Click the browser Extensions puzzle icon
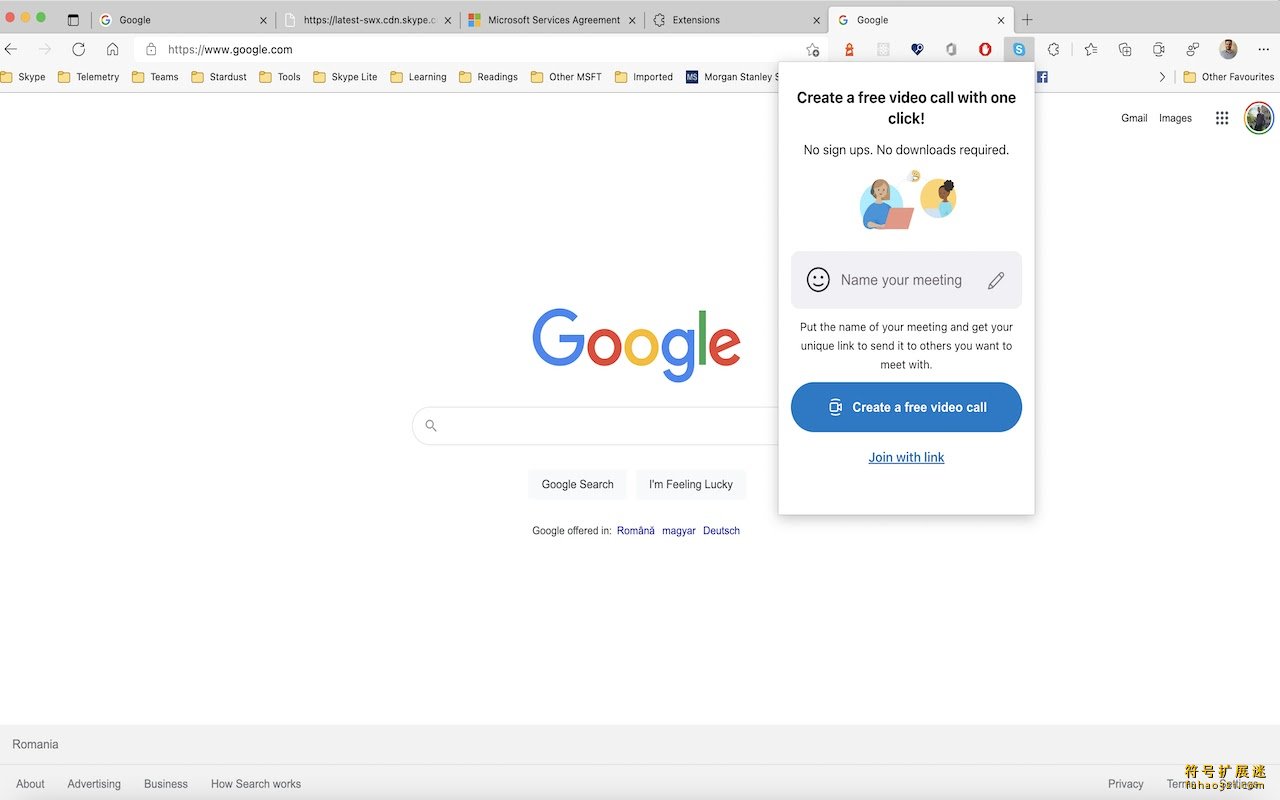This screenshot has height=800, width=1280. [x=1053, y=49]
